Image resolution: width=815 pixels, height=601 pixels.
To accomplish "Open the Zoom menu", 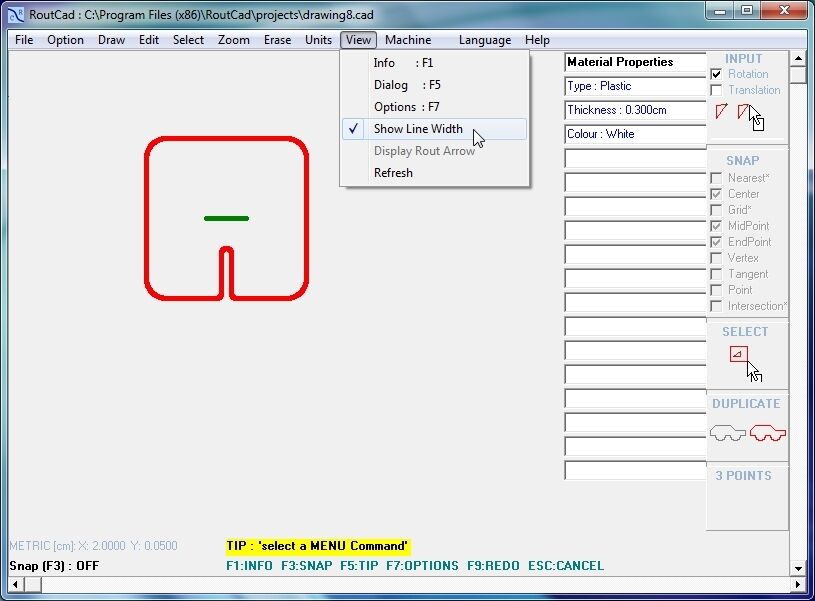I will pyautogui.click(x=233, y=40).
